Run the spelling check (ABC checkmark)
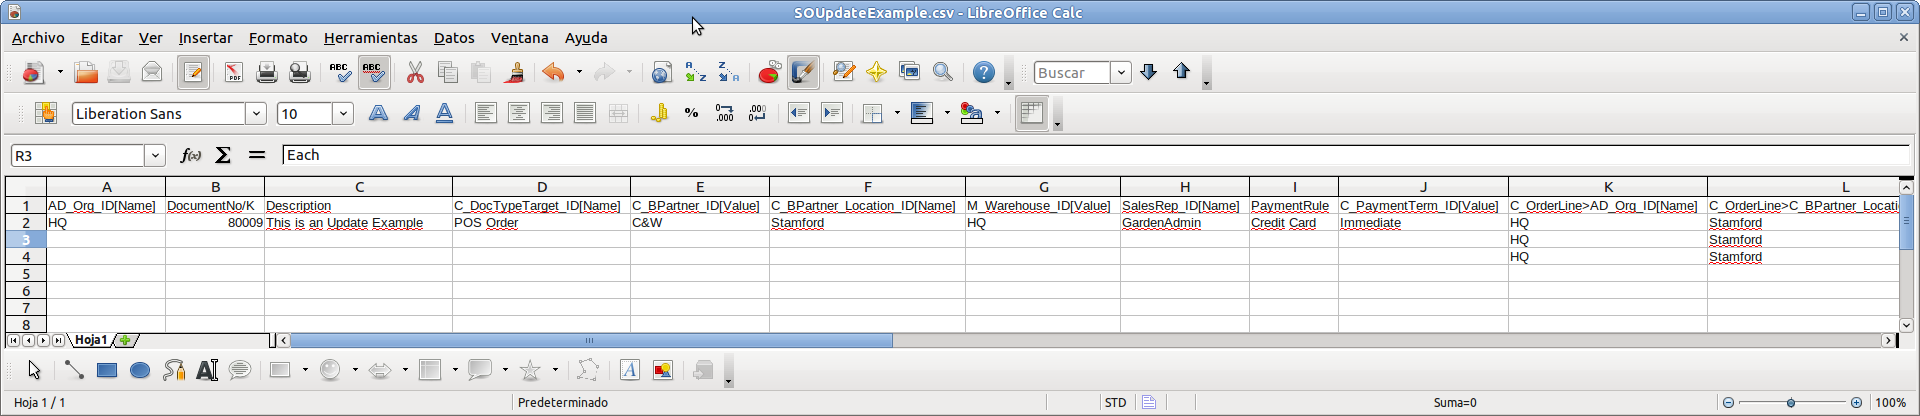Screen dimensions: 1920x416 pos(340,72)
